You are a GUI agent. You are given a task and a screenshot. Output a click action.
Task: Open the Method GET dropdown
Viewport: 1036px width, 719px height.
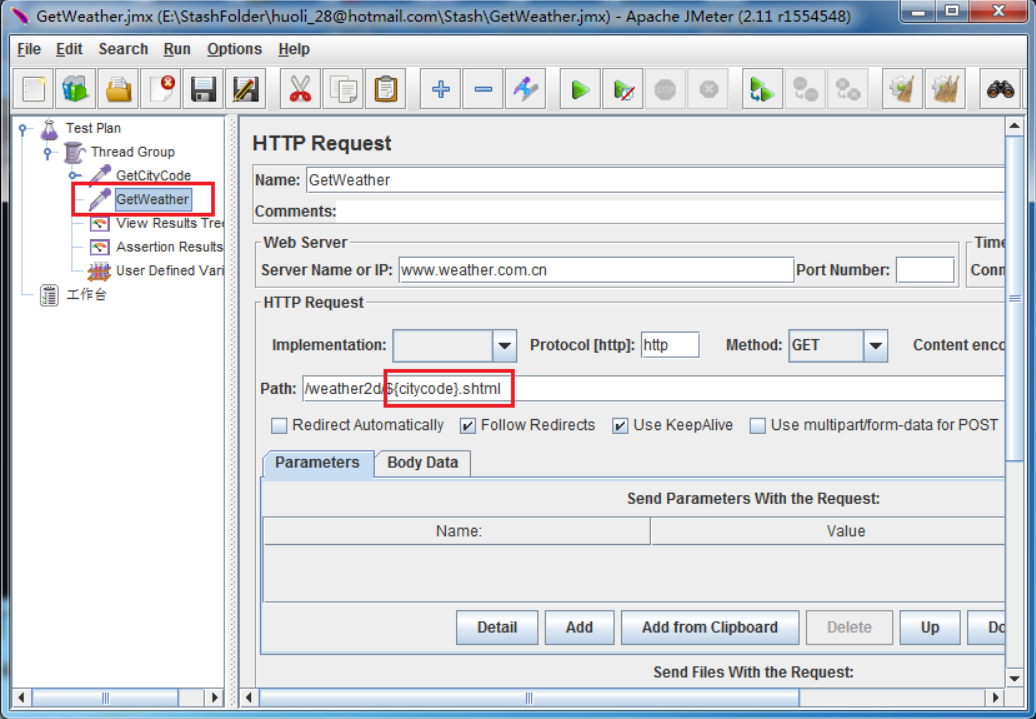pos(876,346)
